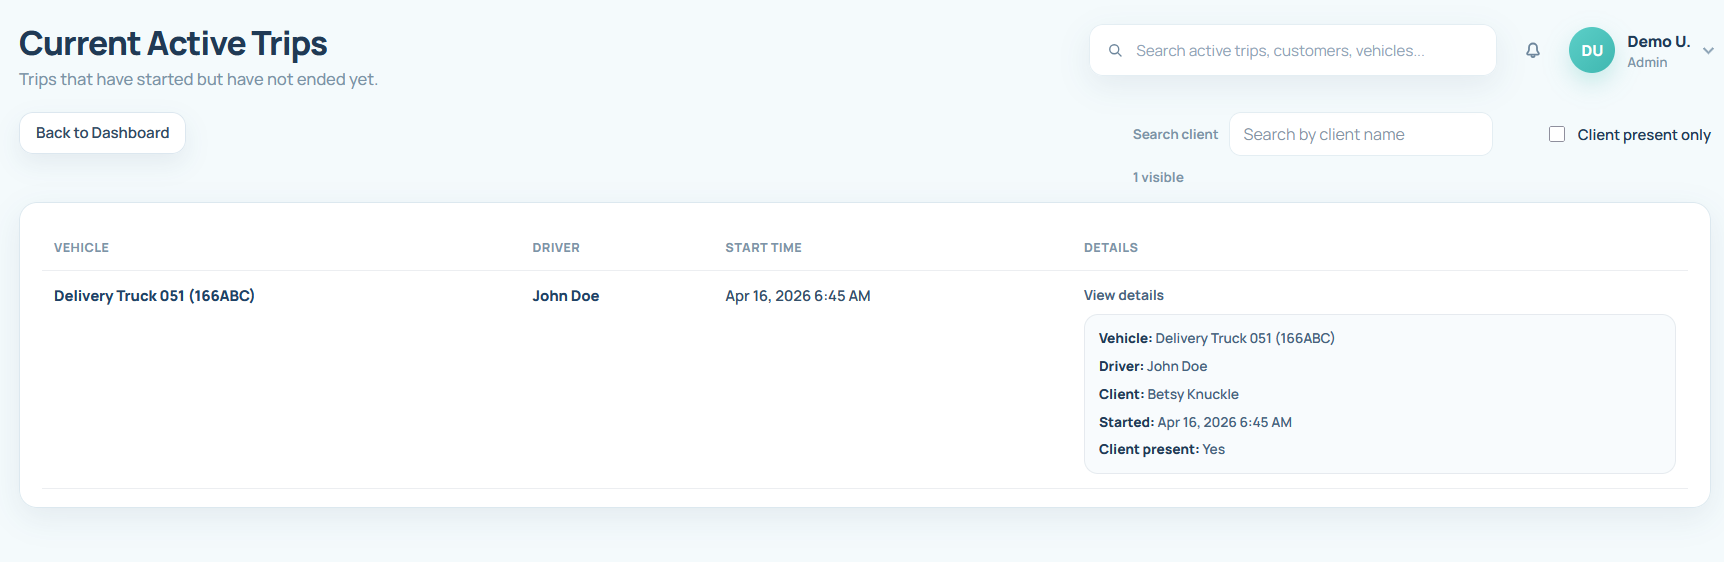Click the DU user avatar
This screenshot has height=562, width=1724.
[1591, 50]
